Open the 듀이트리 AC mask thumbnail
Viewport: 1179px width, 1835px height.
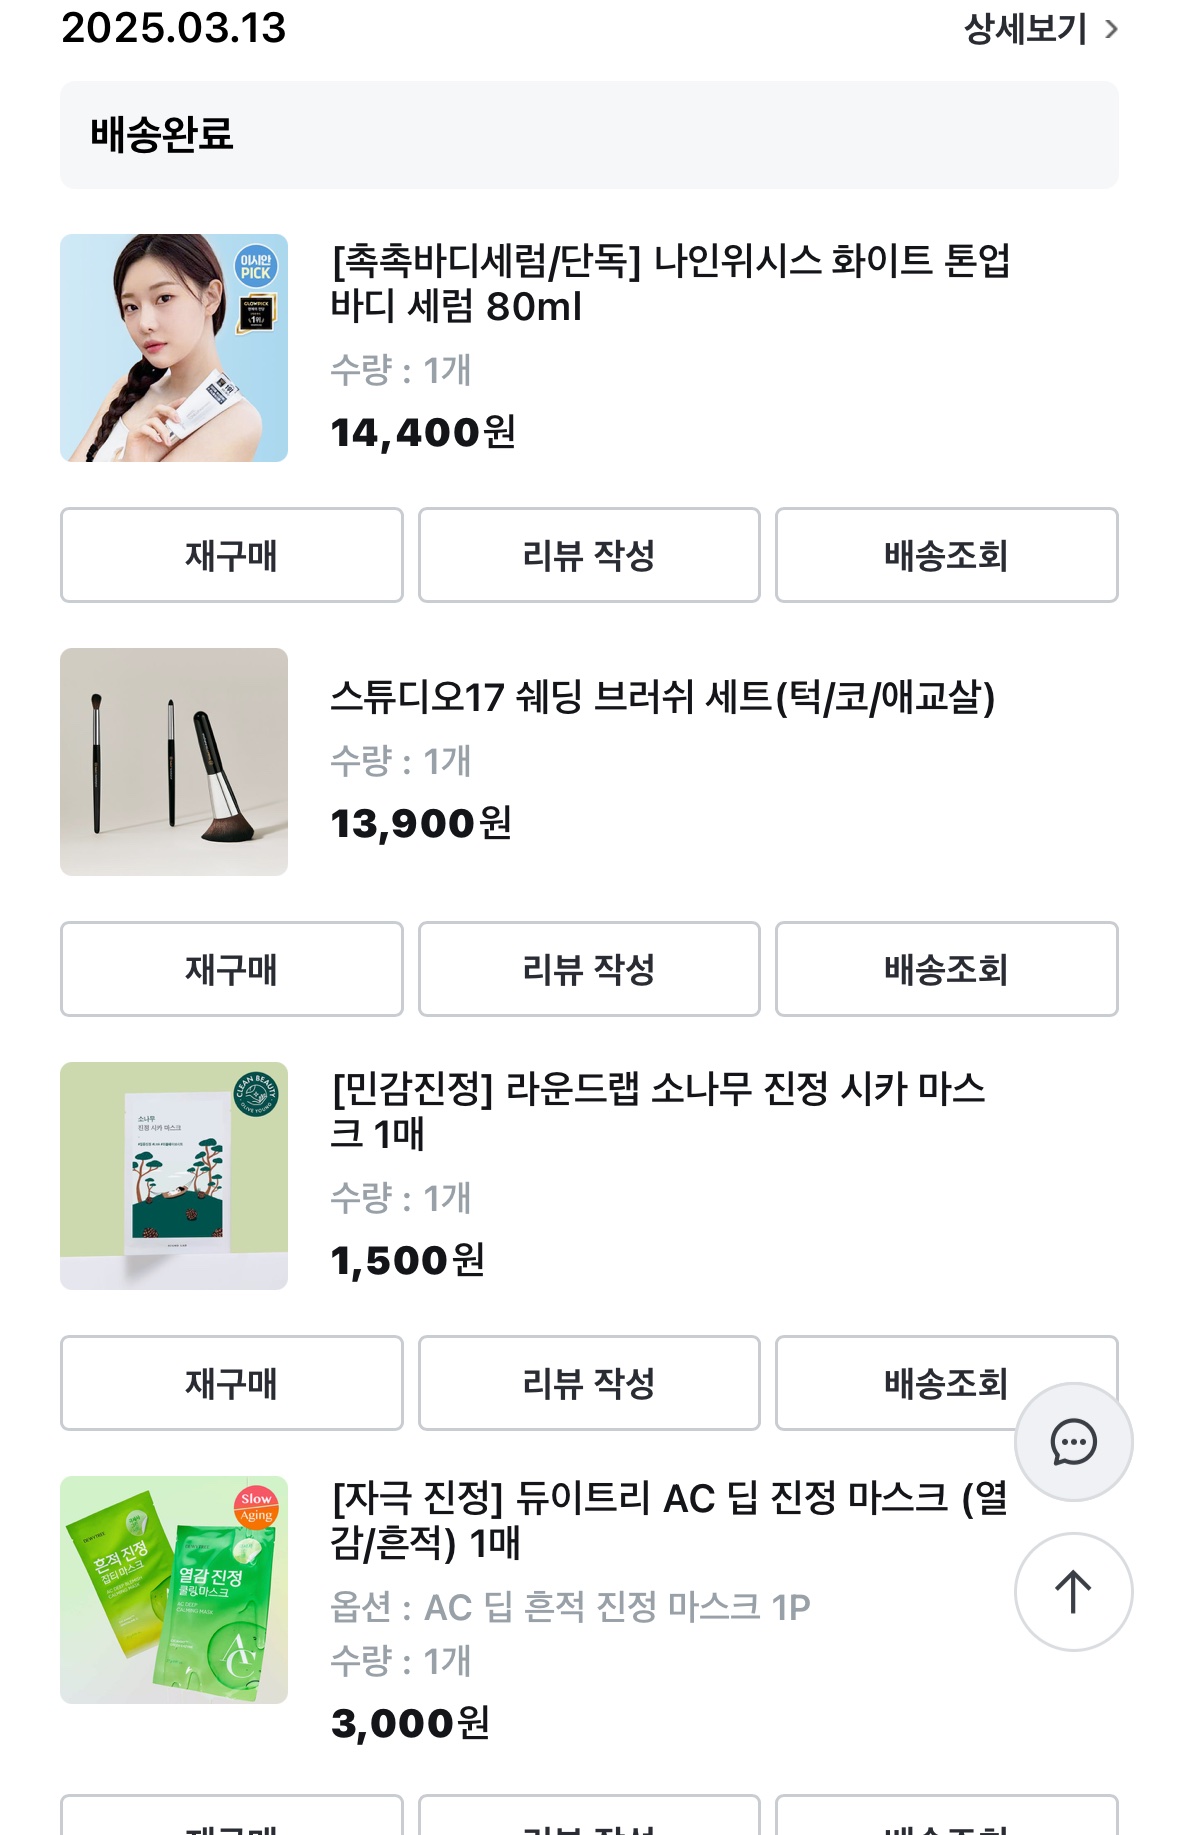point(174,1590)
